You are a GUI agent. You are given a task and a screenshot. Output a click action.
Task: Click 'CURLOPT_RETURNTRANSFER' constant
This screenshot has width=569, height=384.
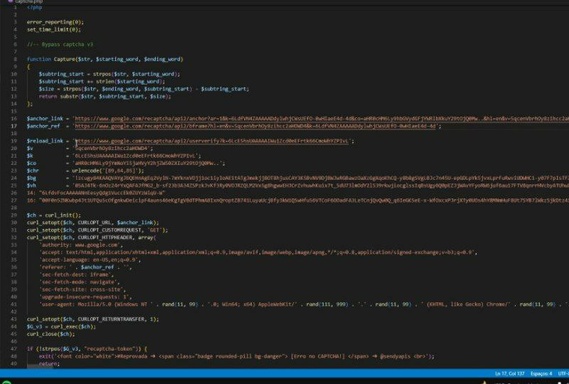(111, 319)
